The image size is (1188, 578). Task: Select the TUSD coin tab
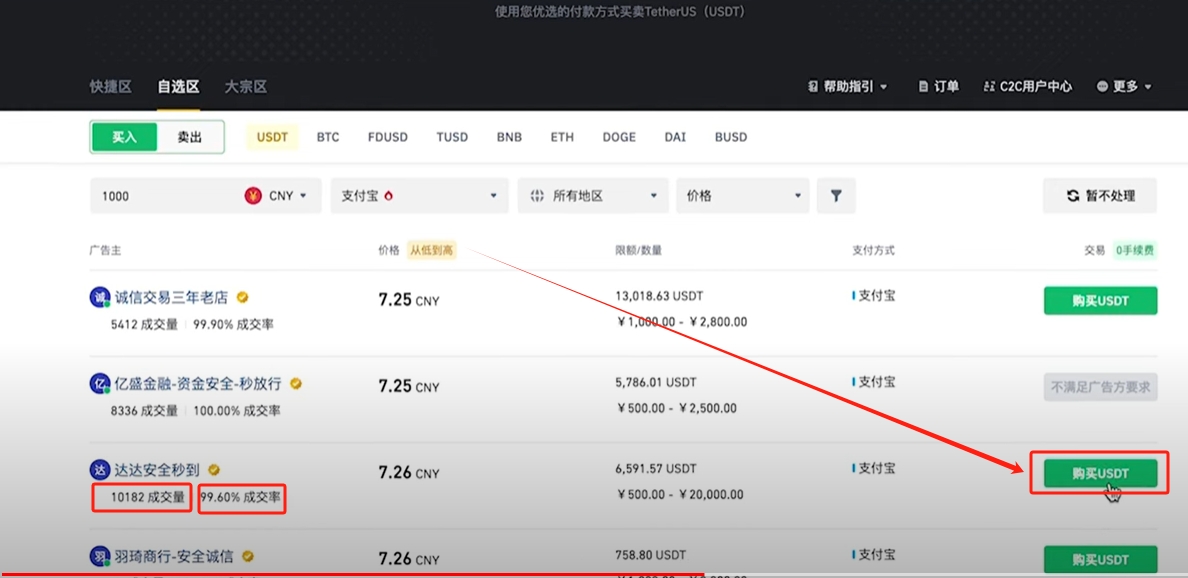pos(452,137)
